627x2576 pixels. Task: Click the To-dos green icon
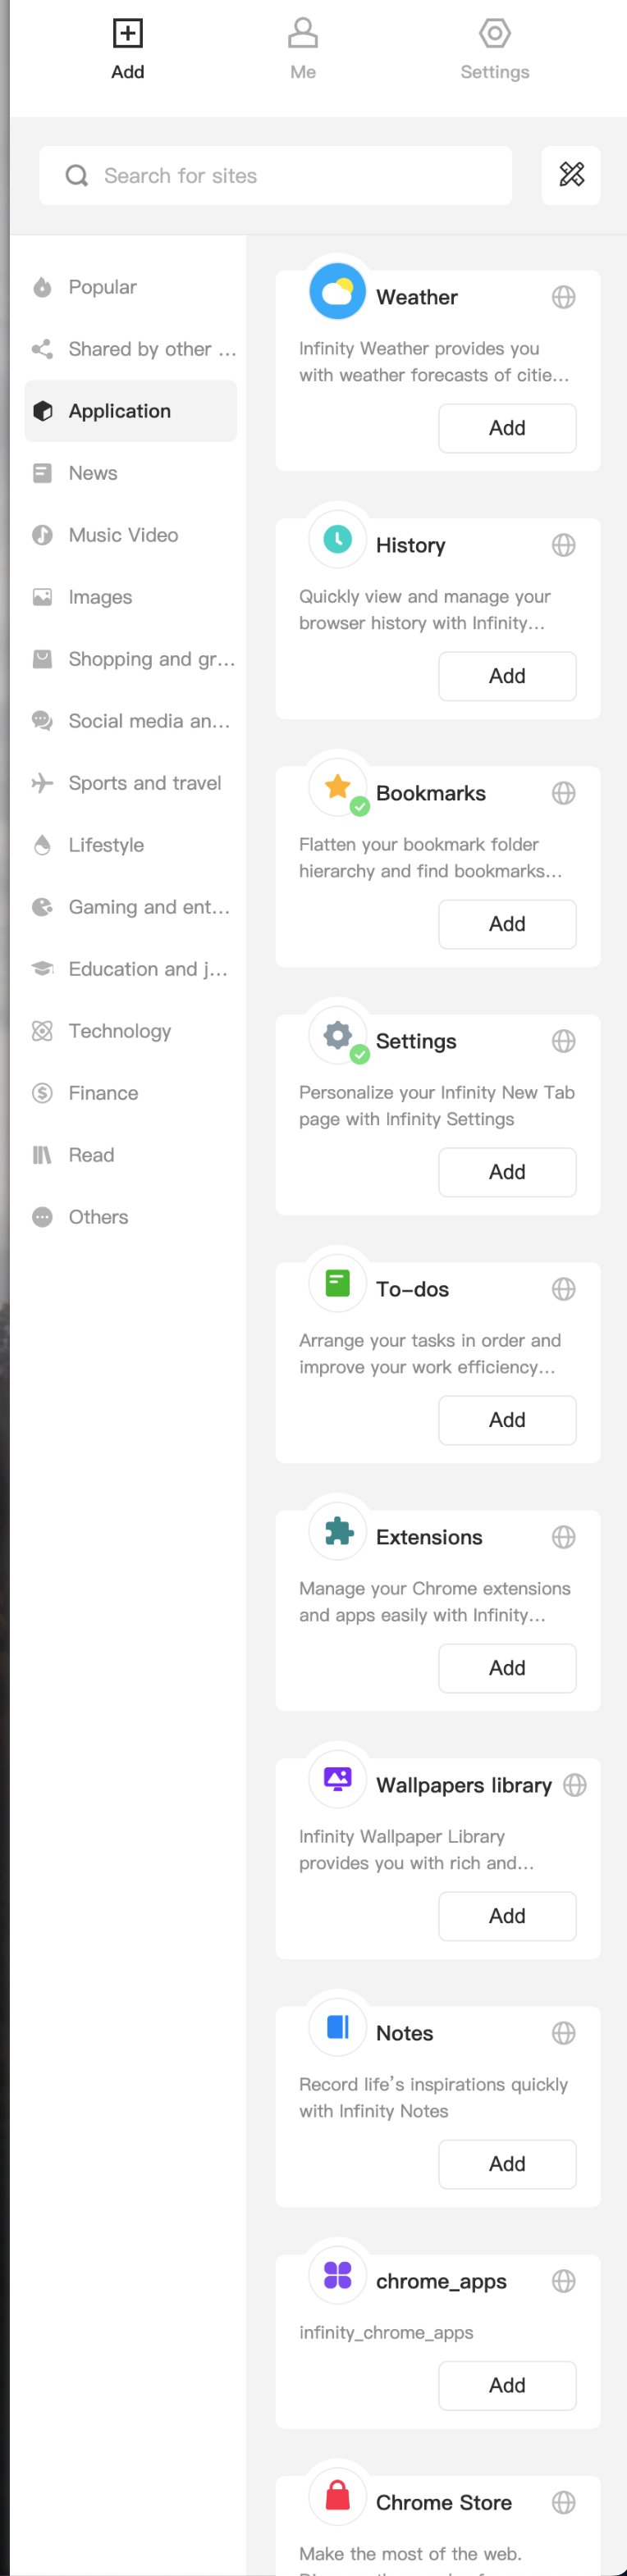pos(337,1283)
